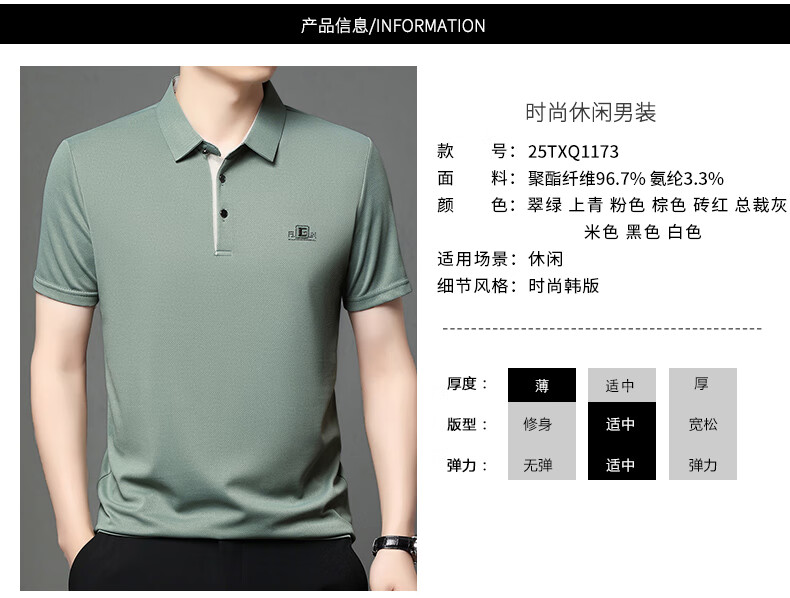Click the wristwatch on the model's arm
790x598 pixels.
pyautogui.click(x=394, y=547)
